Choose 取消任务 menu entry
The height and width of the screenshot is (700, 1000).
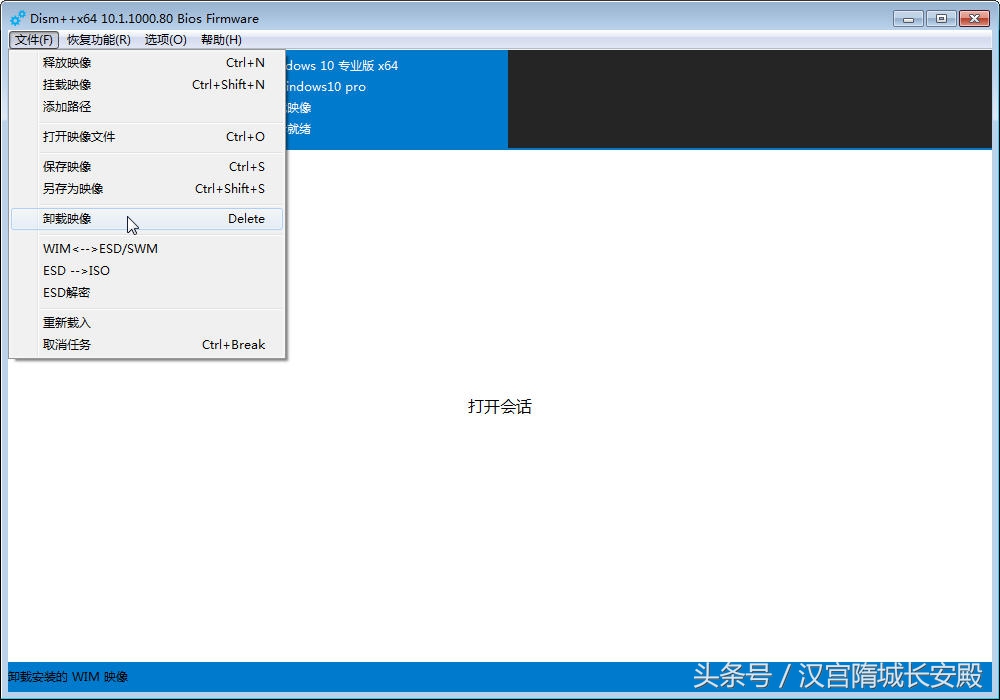point(147,344)
